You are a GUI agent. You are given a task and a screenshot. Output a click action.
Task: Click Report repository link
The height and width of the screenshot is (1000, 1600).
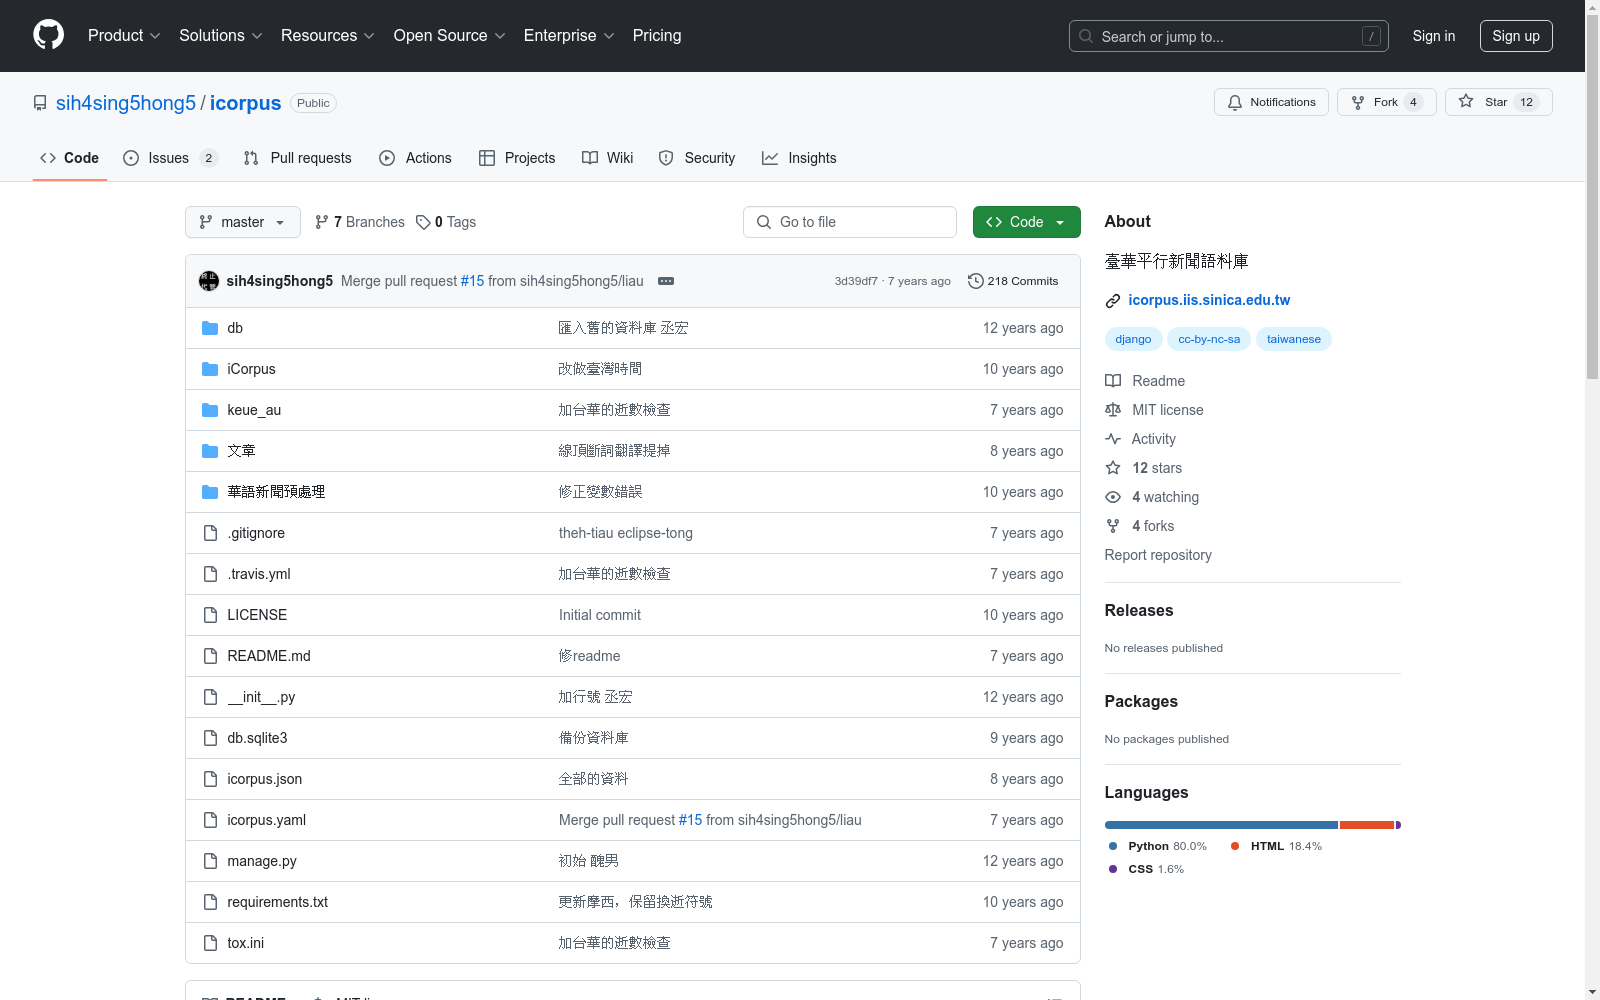[x=1158, y=555]
